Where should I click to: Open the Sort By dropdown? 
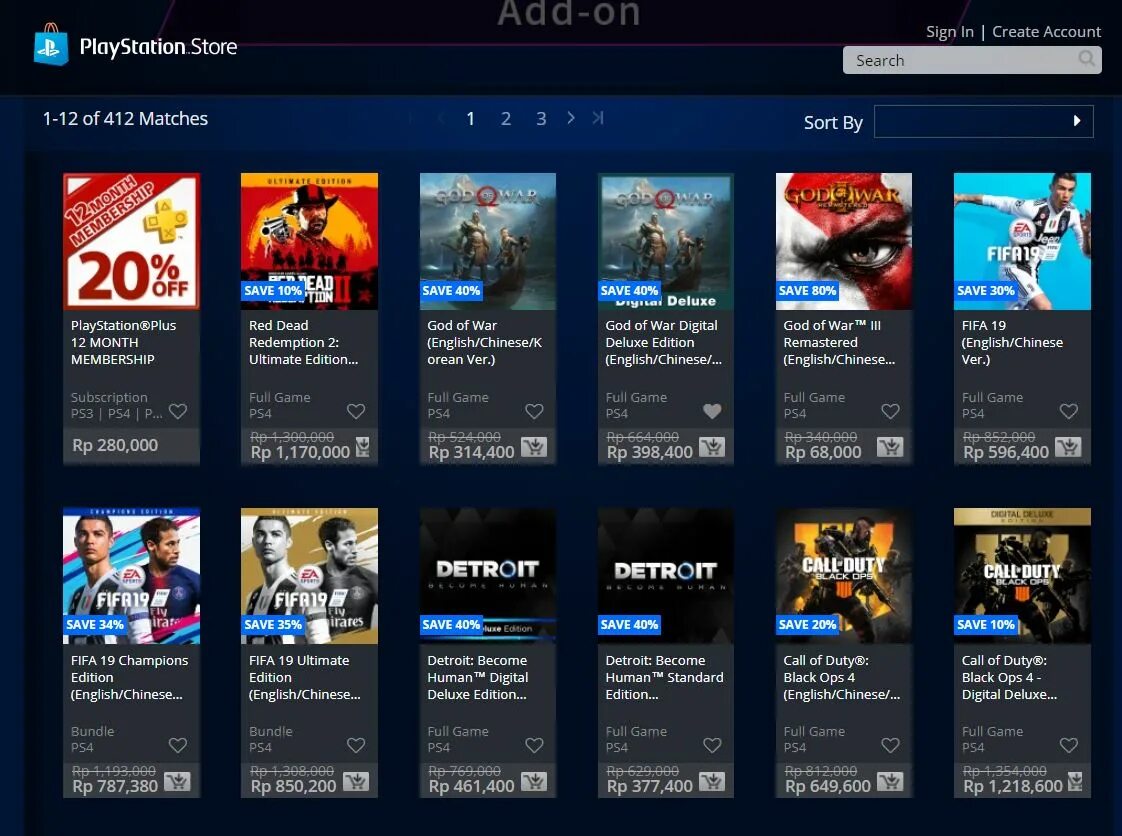983,121
